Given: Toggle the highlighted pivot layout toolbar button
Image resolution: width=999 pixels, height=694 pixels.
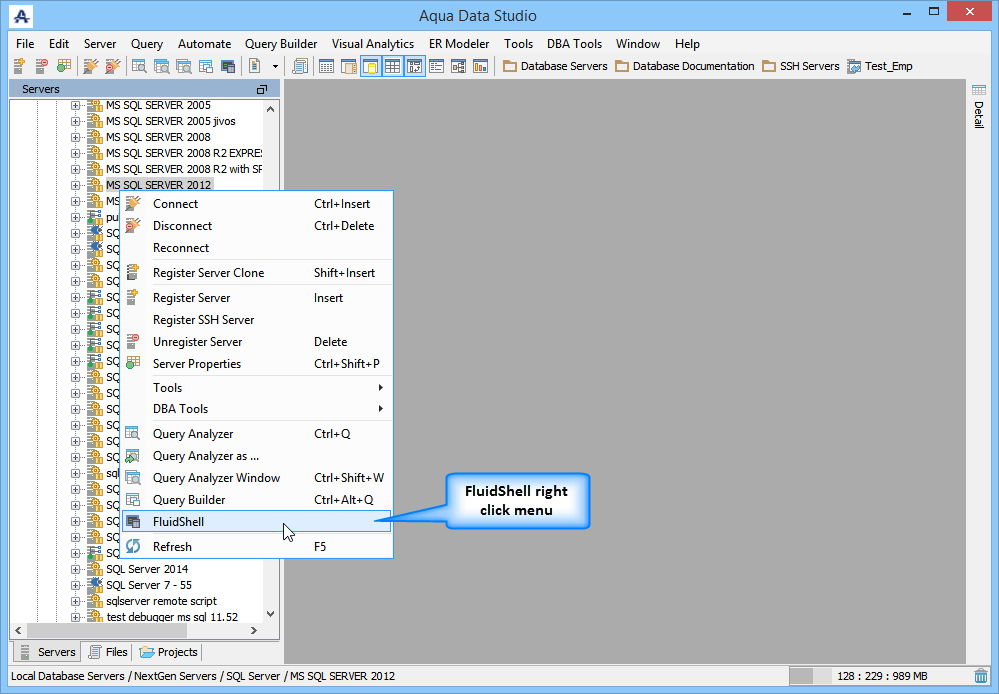Looking at the screenshot, I should [x=415, y=66].
